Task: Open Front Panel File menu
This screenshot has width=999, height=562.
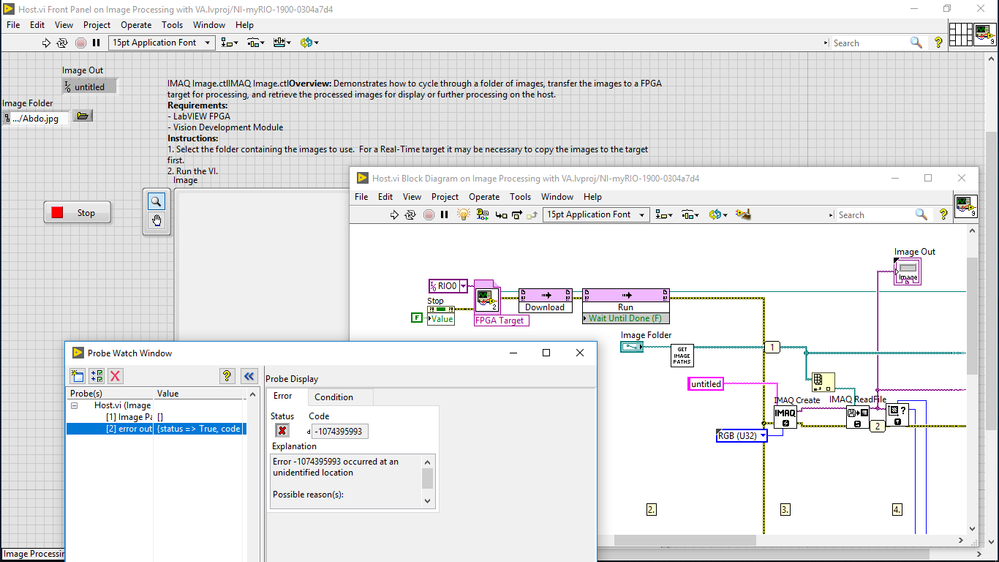Action: pos(13,25)
